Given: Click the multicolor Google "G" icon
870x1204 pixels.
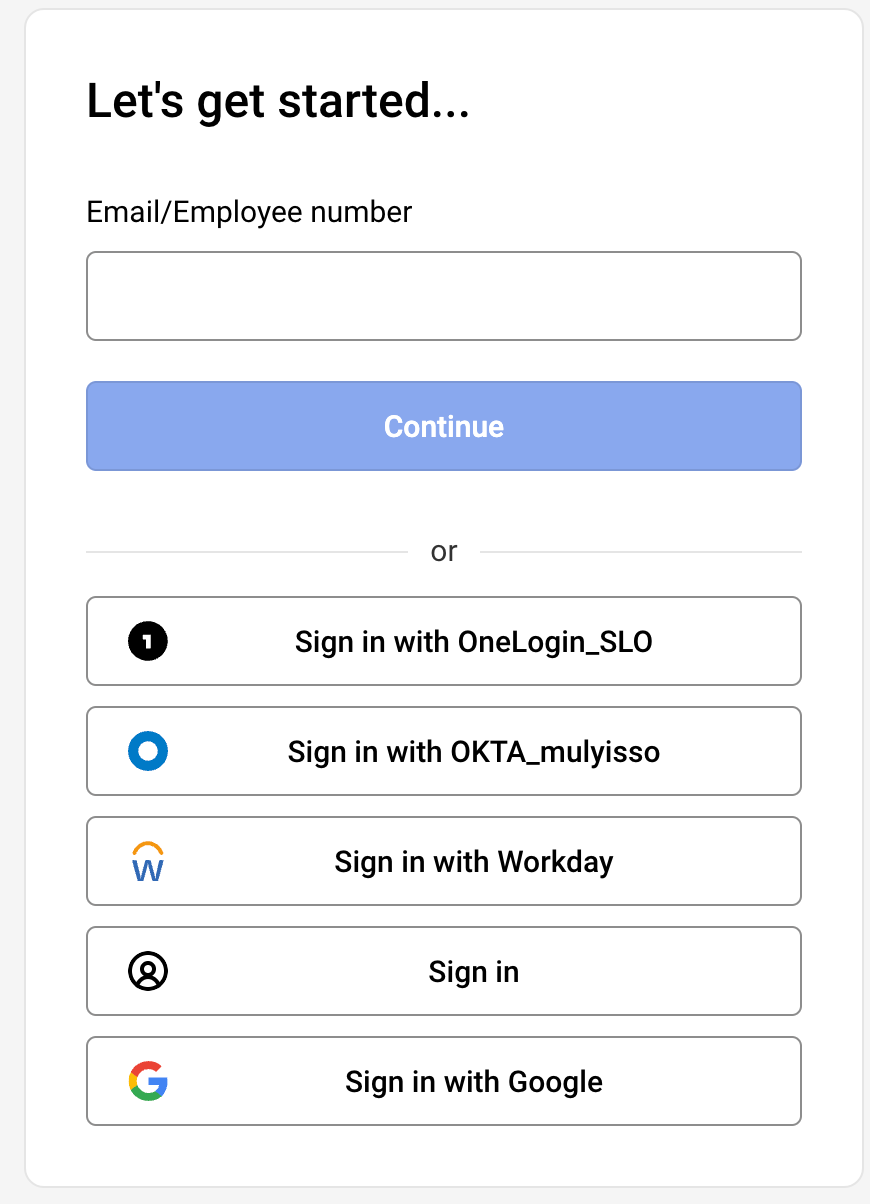Looking at the screenshot, I should 148,1081.
